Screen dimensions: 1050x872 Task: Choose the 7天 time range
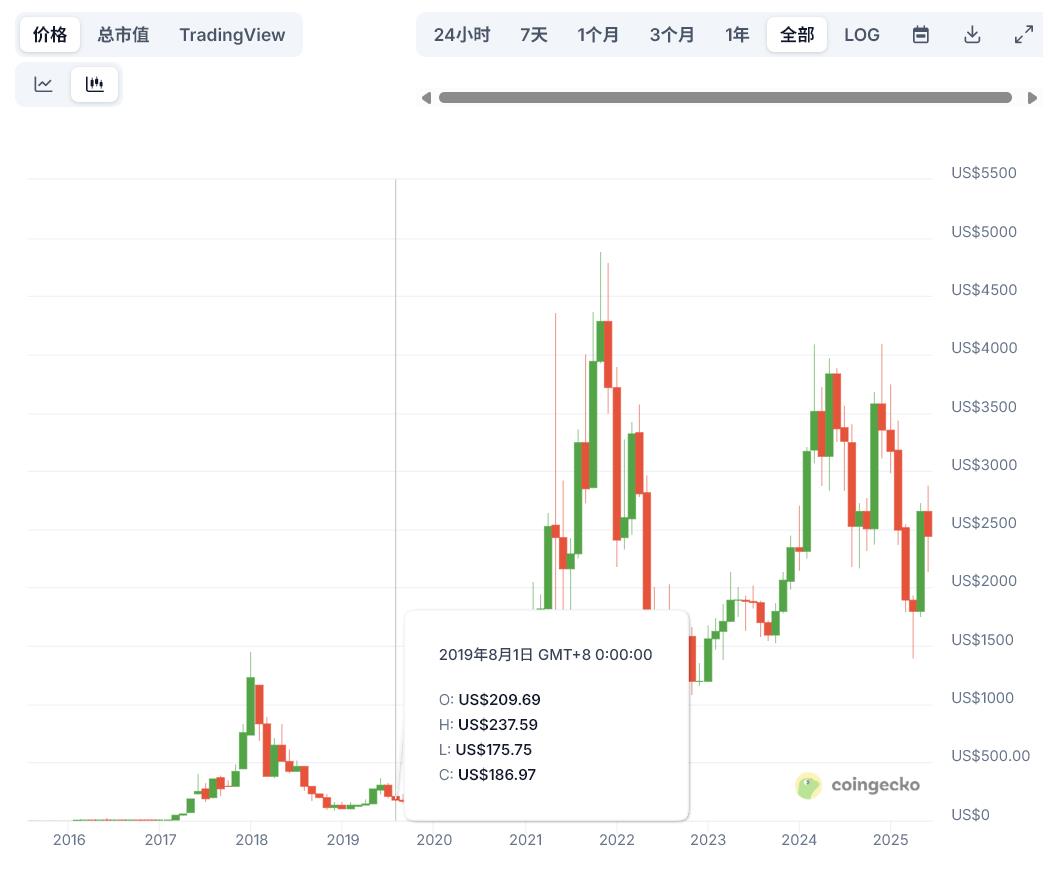click(x=534, y=34)
